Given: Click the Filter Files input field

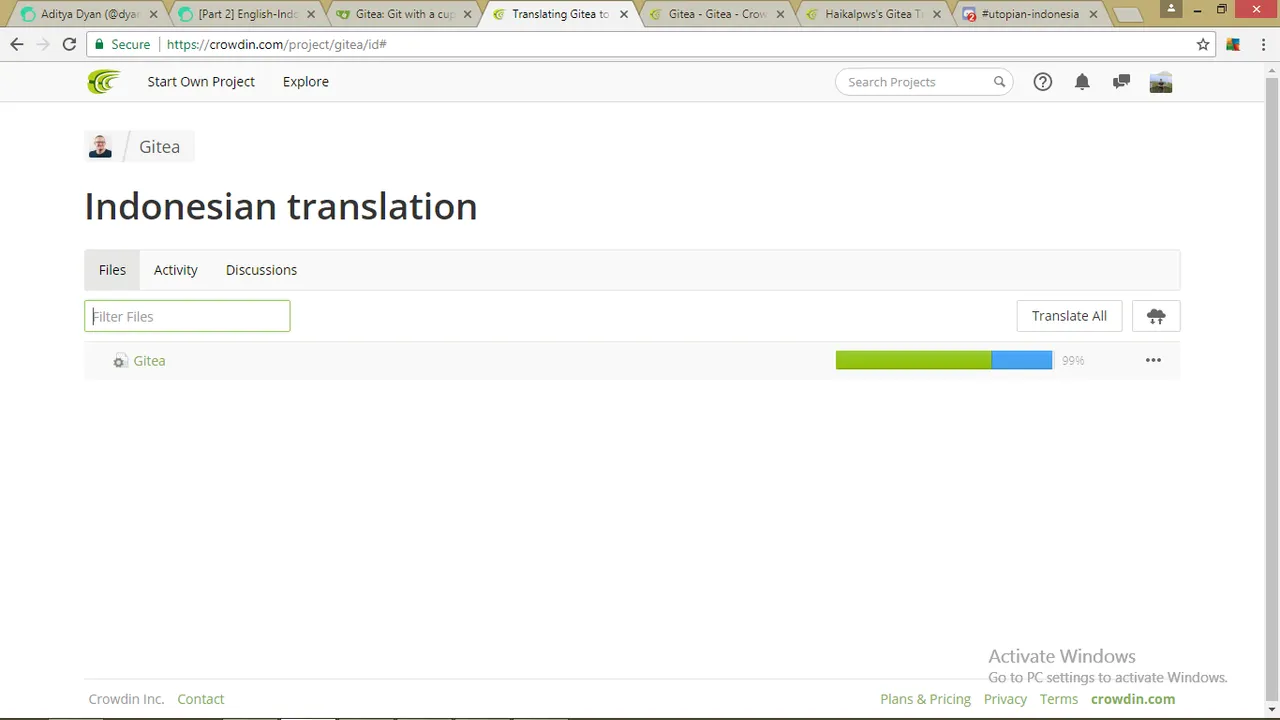Looking at the screenshot, I should click(x=187, y=316).
